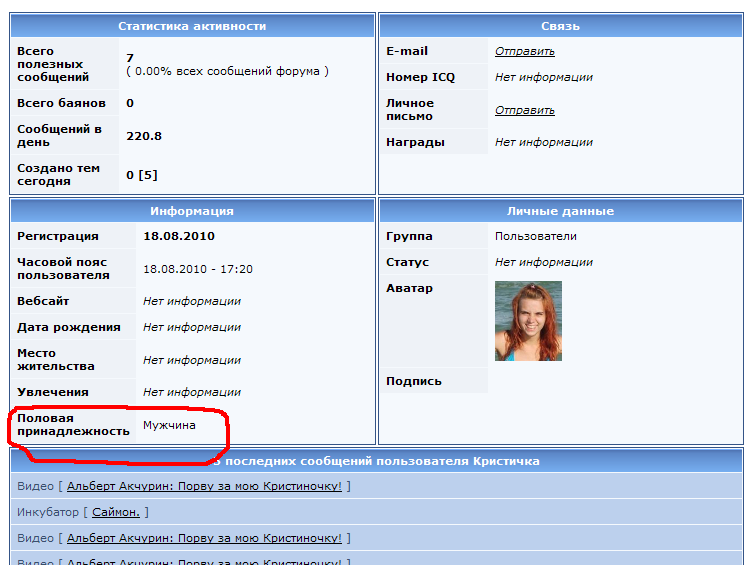
Task: Click the "Половая принадлежность" label
Action: pos(73,424)
